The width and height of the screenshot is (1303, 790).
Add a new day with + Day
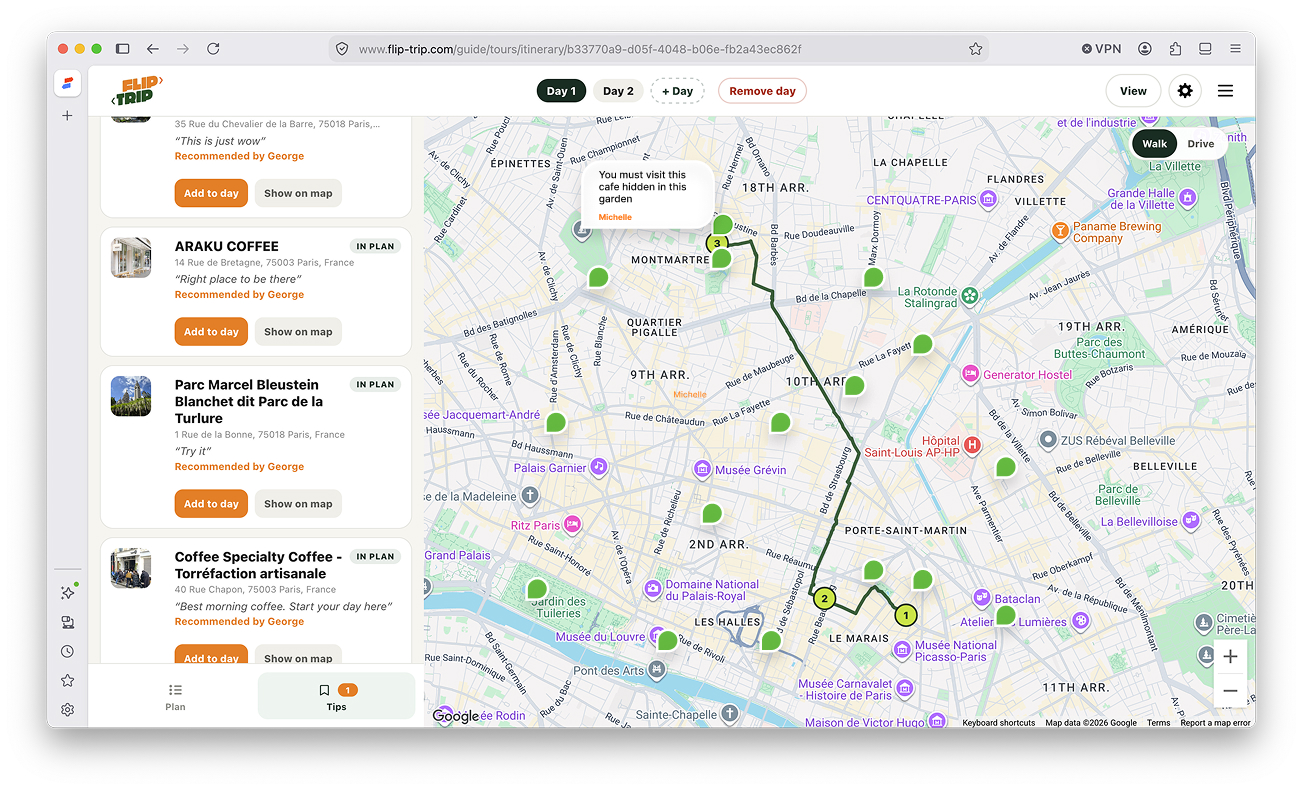pyautogui.click(x=678, y=91)
